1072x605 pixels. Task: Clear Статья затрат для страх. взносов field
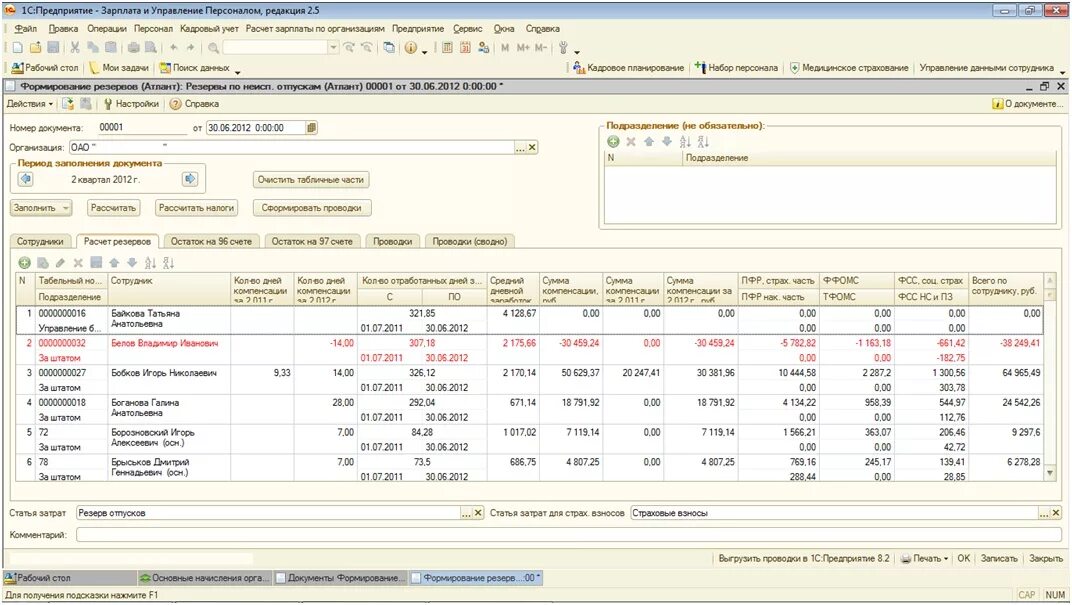click(1056, 513)
